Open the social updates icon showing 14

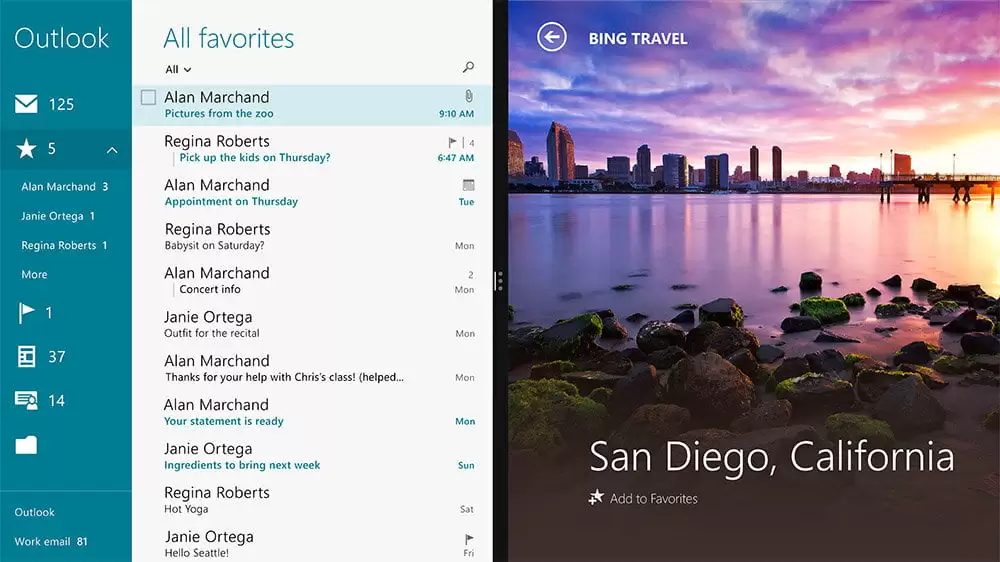26,400
